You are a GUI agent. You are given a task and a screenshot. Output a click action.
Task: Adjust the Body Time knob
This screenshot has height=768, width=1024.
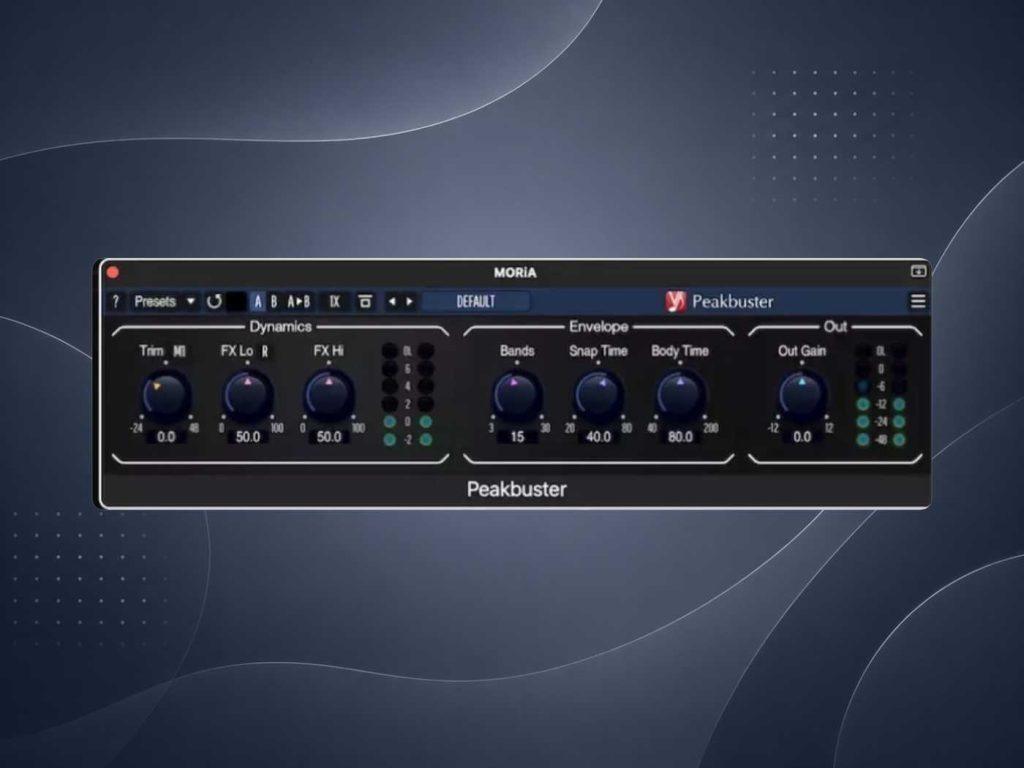680,395
